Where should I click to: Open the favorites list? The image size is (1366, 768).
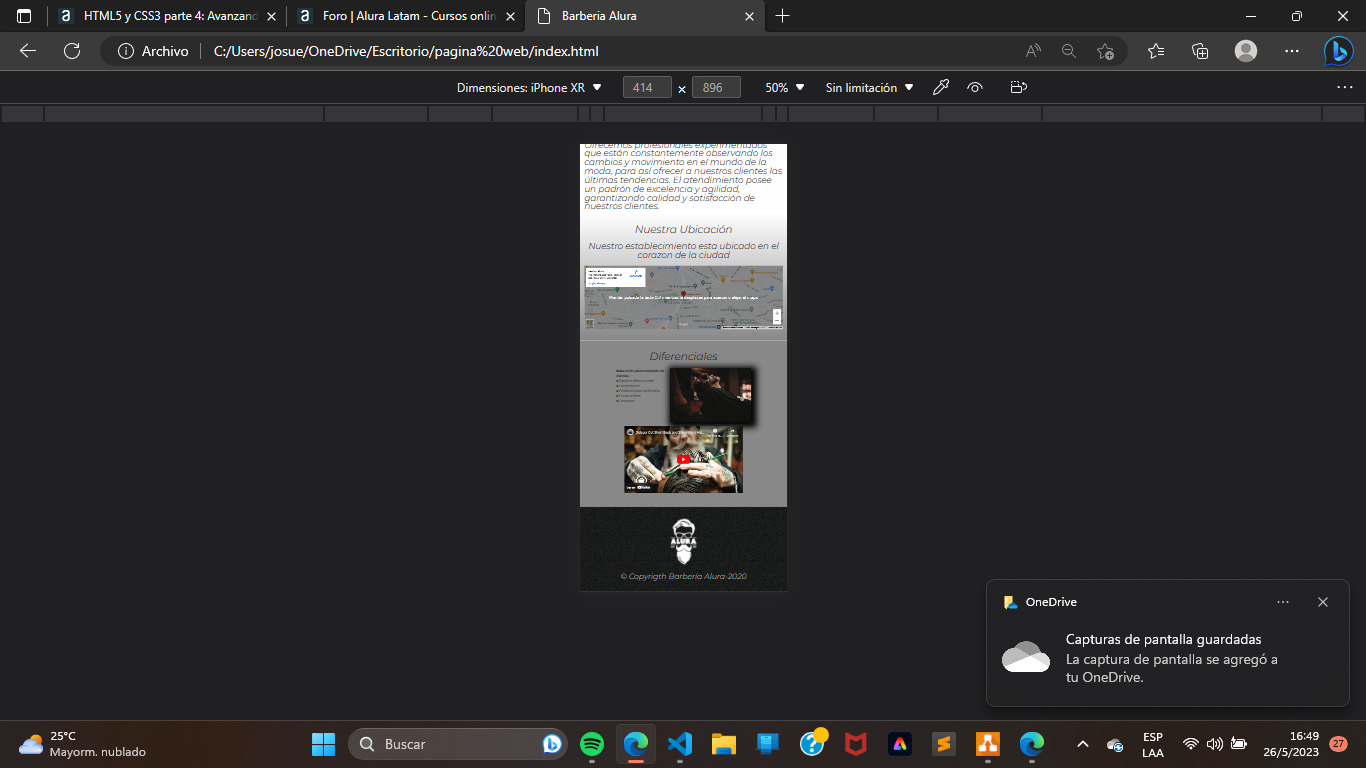coord(1156,51)
